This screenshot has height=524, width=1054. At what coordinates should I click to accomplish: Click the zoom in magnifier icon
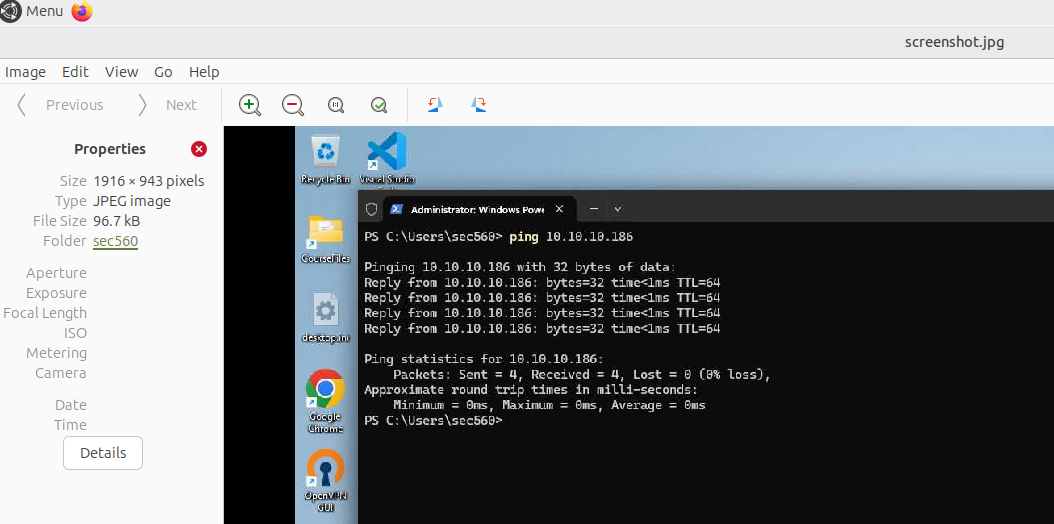click(x=250, y=105)
